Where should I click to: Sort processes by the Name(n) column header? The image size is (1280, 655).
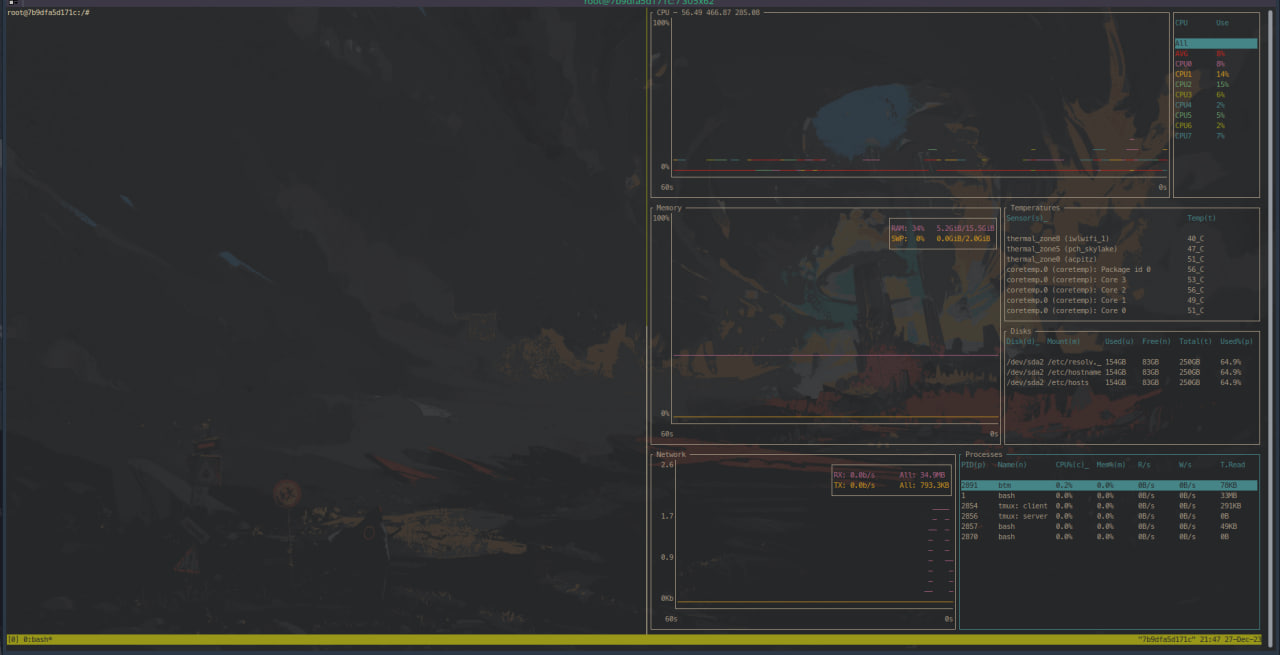pos(1013,465)
